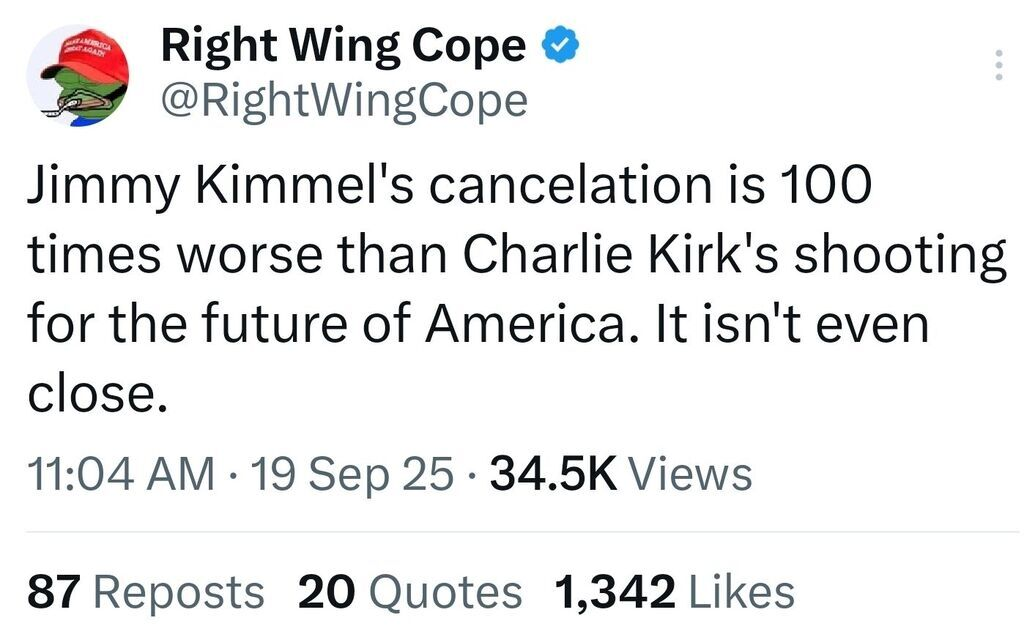The image size is (1024, 626).
Task: Open the 20 Quotes list
Action: point(410,592)
